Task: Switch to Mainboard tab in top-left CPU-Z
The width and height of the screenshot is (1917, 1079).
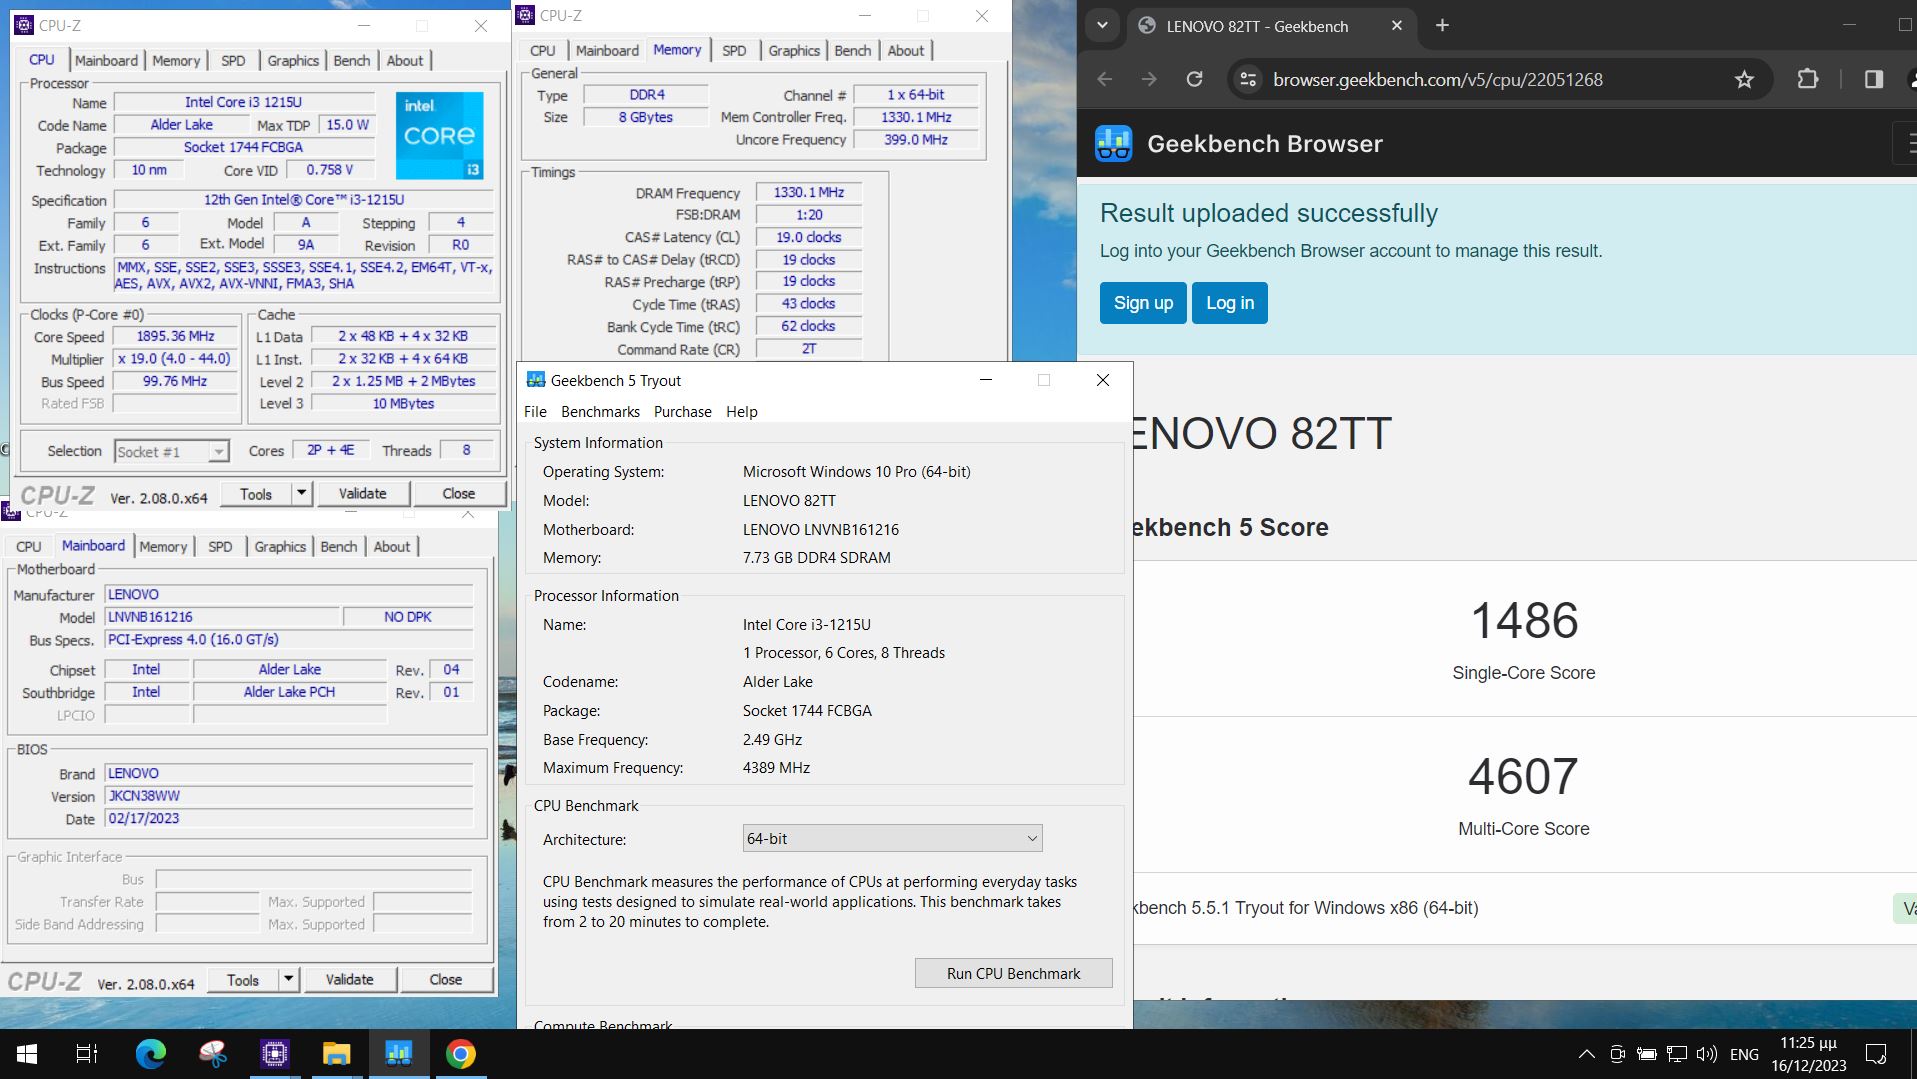Action: 106,61
